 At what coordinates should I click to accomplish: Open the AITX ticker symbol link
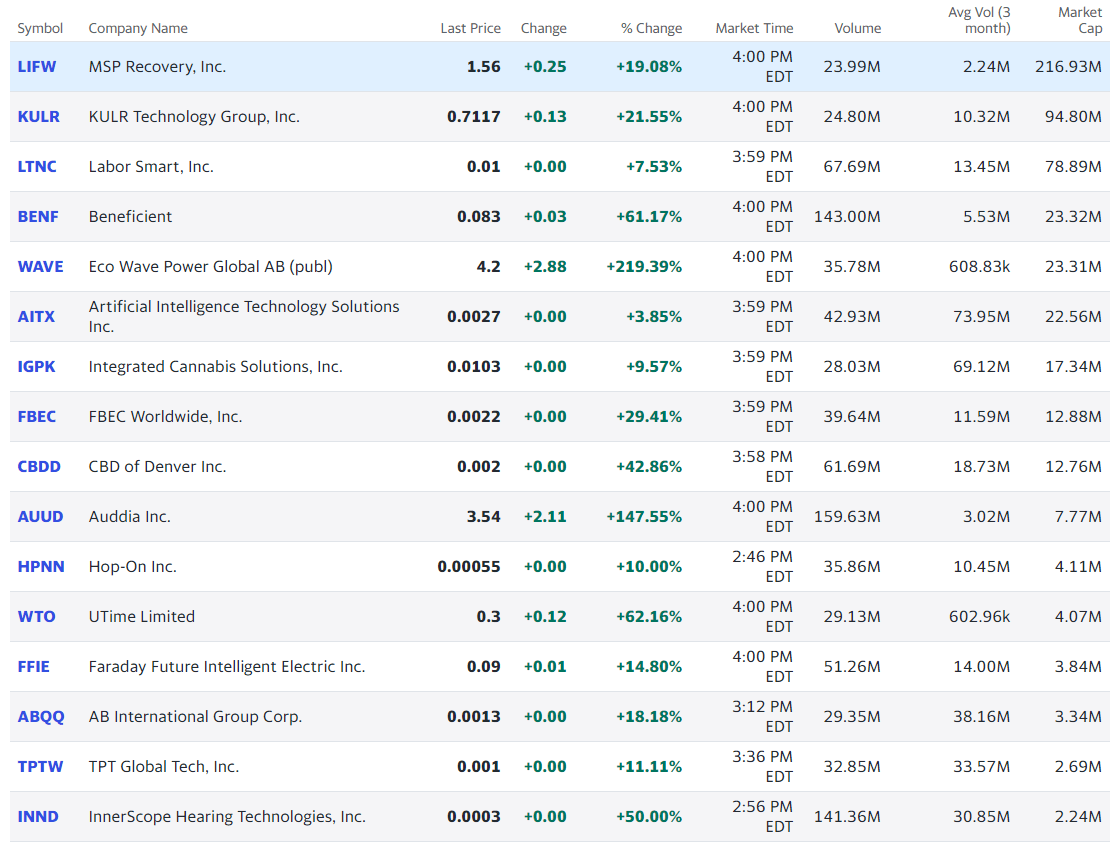coord(36,316)
